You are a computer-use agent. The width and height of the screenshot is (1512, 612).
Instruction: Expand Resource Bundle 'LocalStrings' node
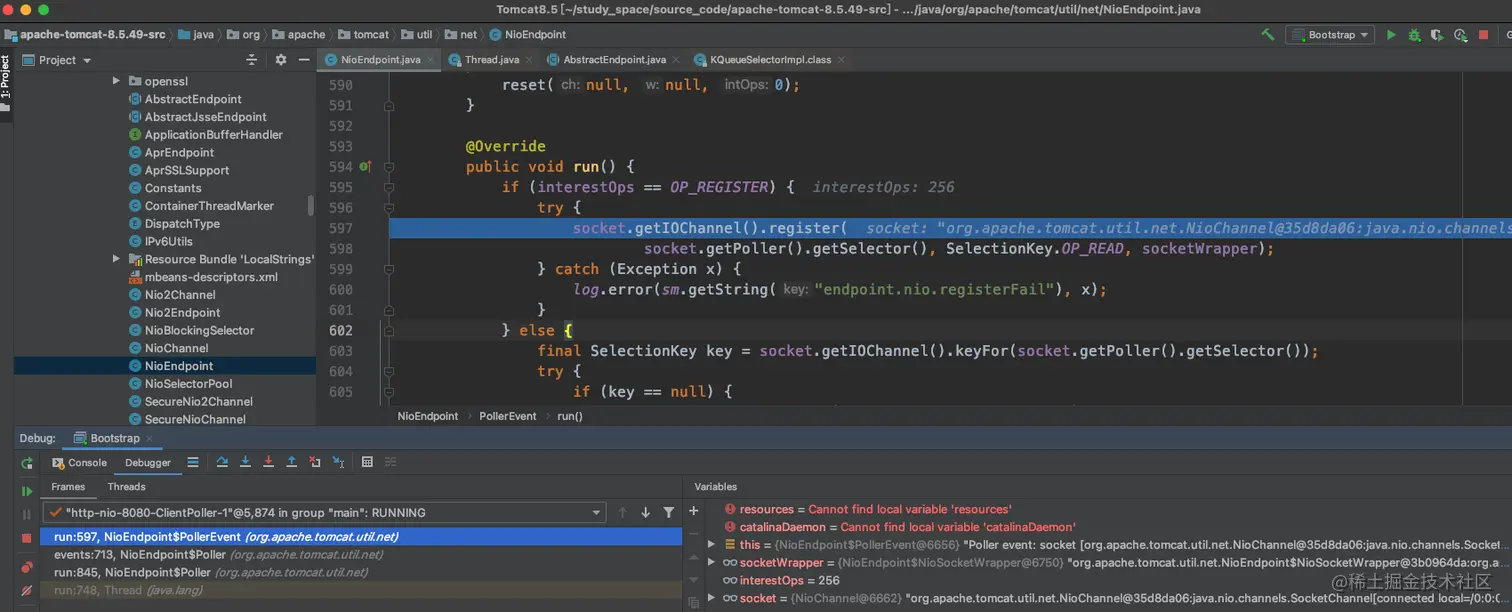117,259
